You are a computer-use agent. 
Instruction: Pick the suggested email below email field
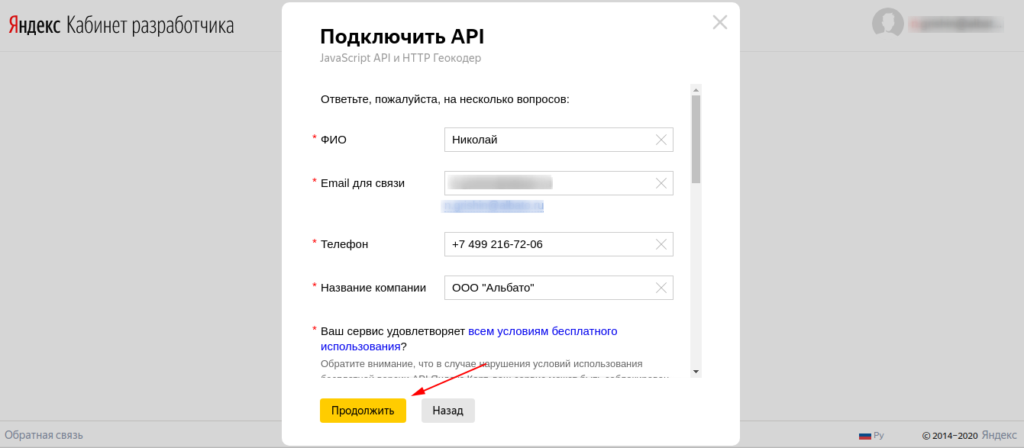pyautogui.click(x=492, y=206)
